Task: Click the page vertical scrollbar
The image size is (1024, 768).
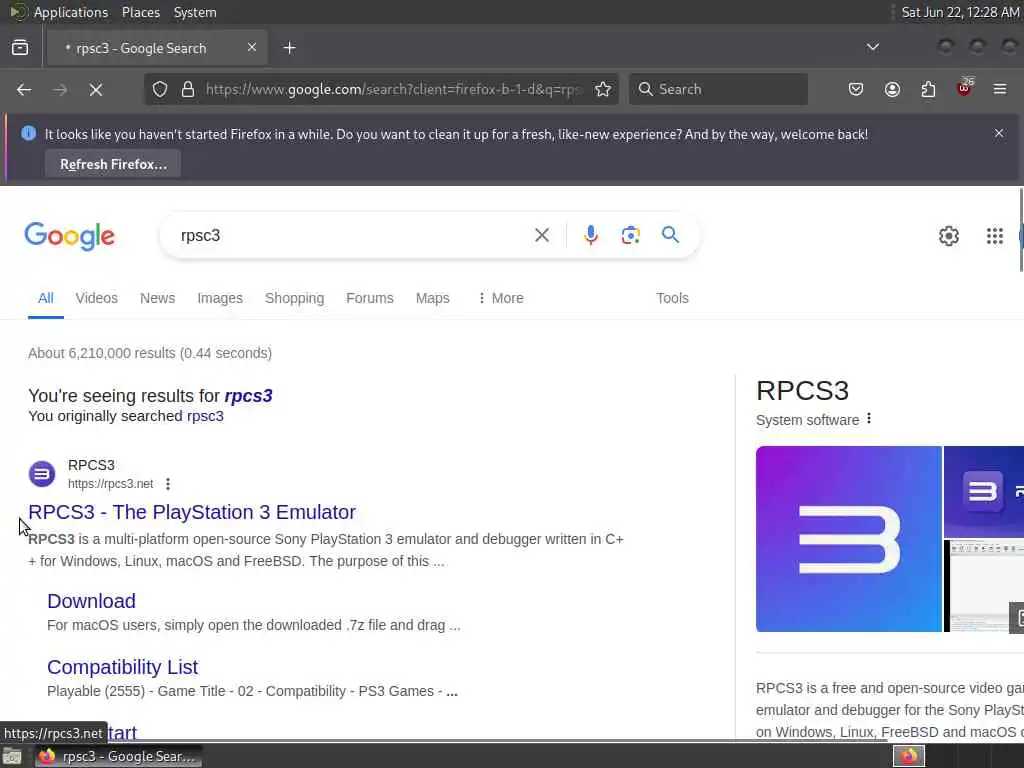Action: coord(1020,229)
